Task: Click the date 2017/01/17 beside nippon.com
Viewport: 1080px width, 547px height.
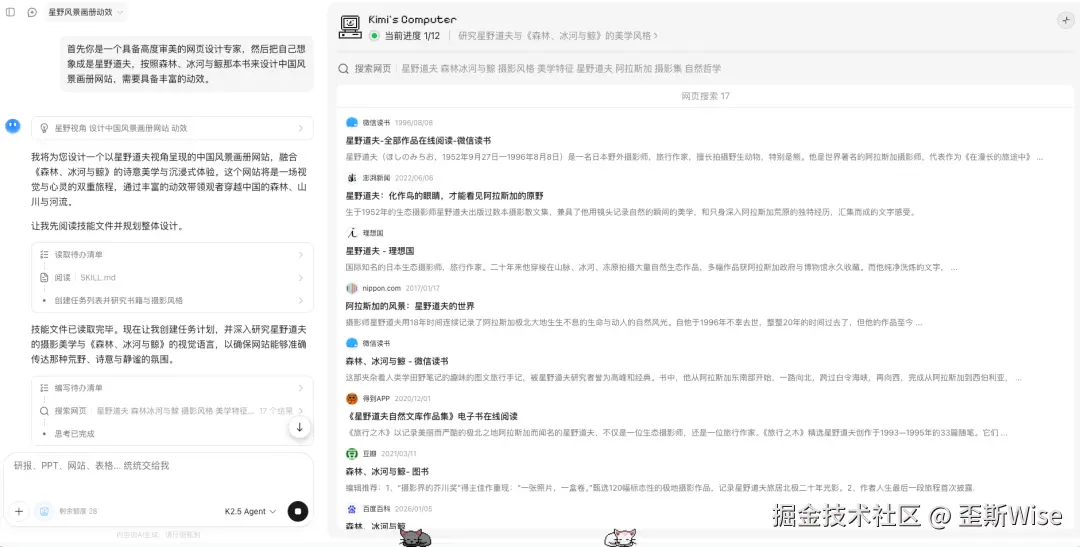Action: (x=423, y=288)
